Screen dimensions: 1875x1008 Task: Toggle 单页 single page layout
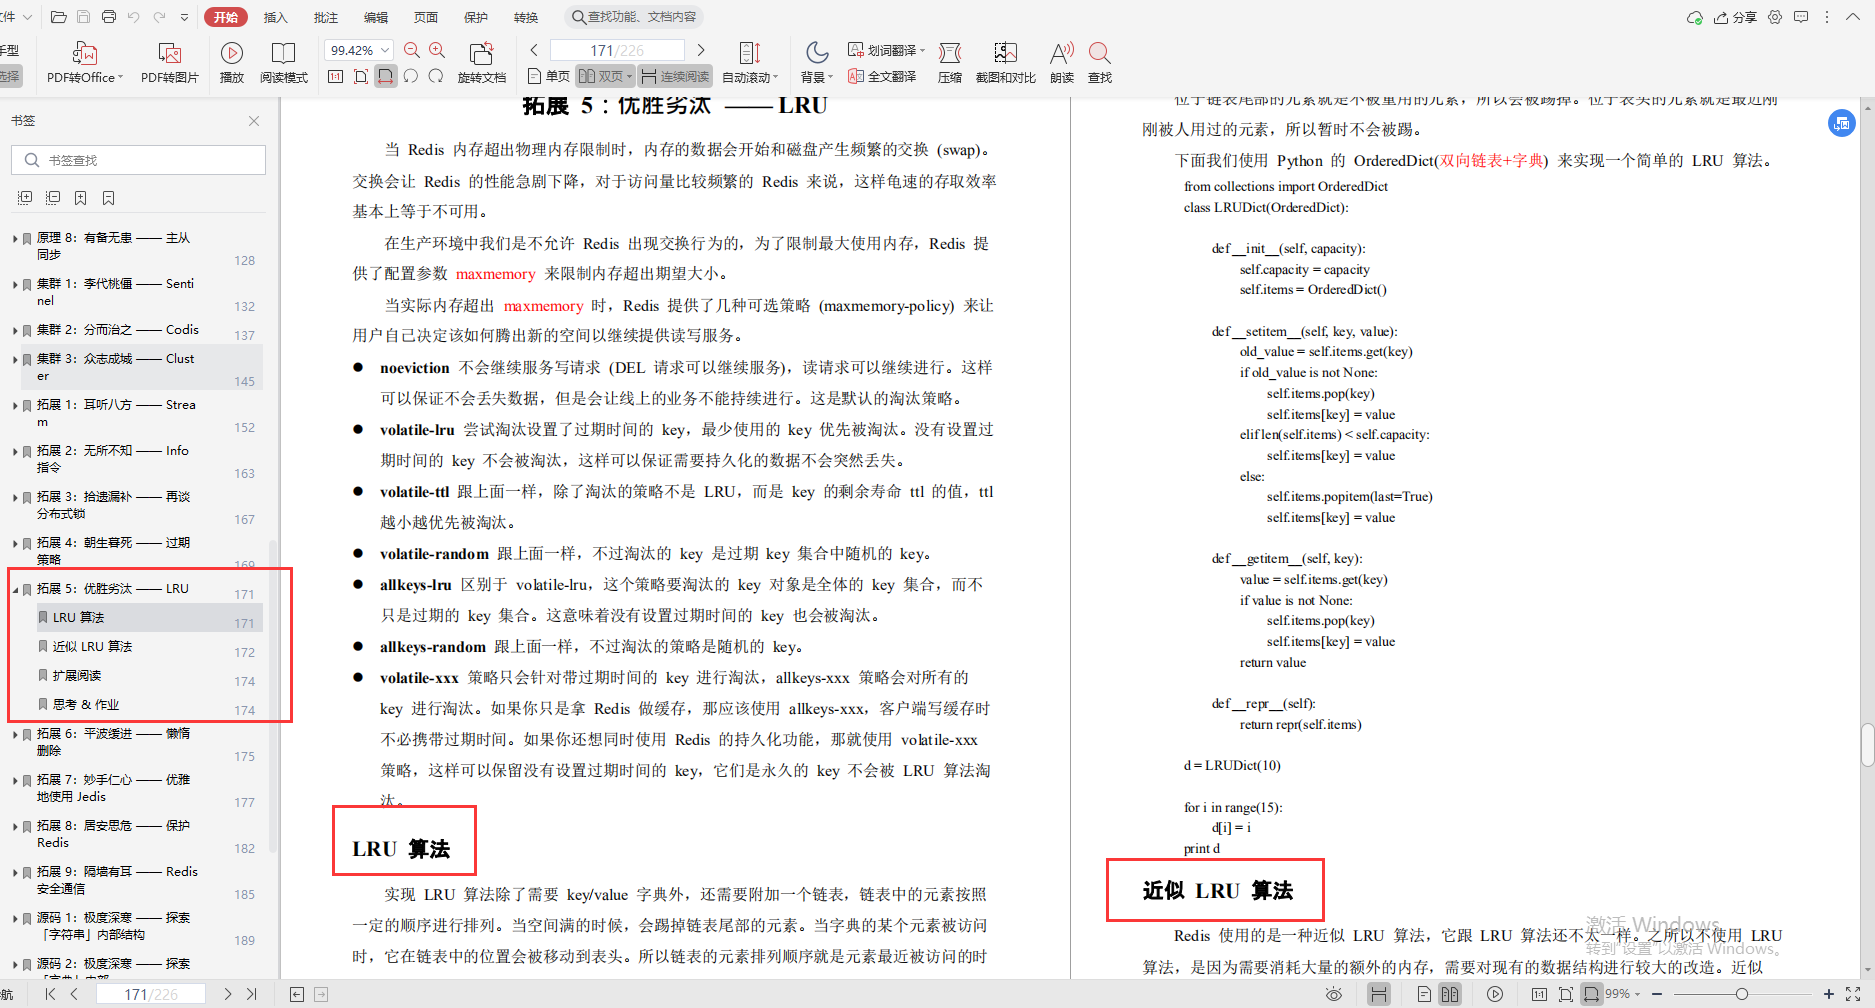tap(549, 76)
